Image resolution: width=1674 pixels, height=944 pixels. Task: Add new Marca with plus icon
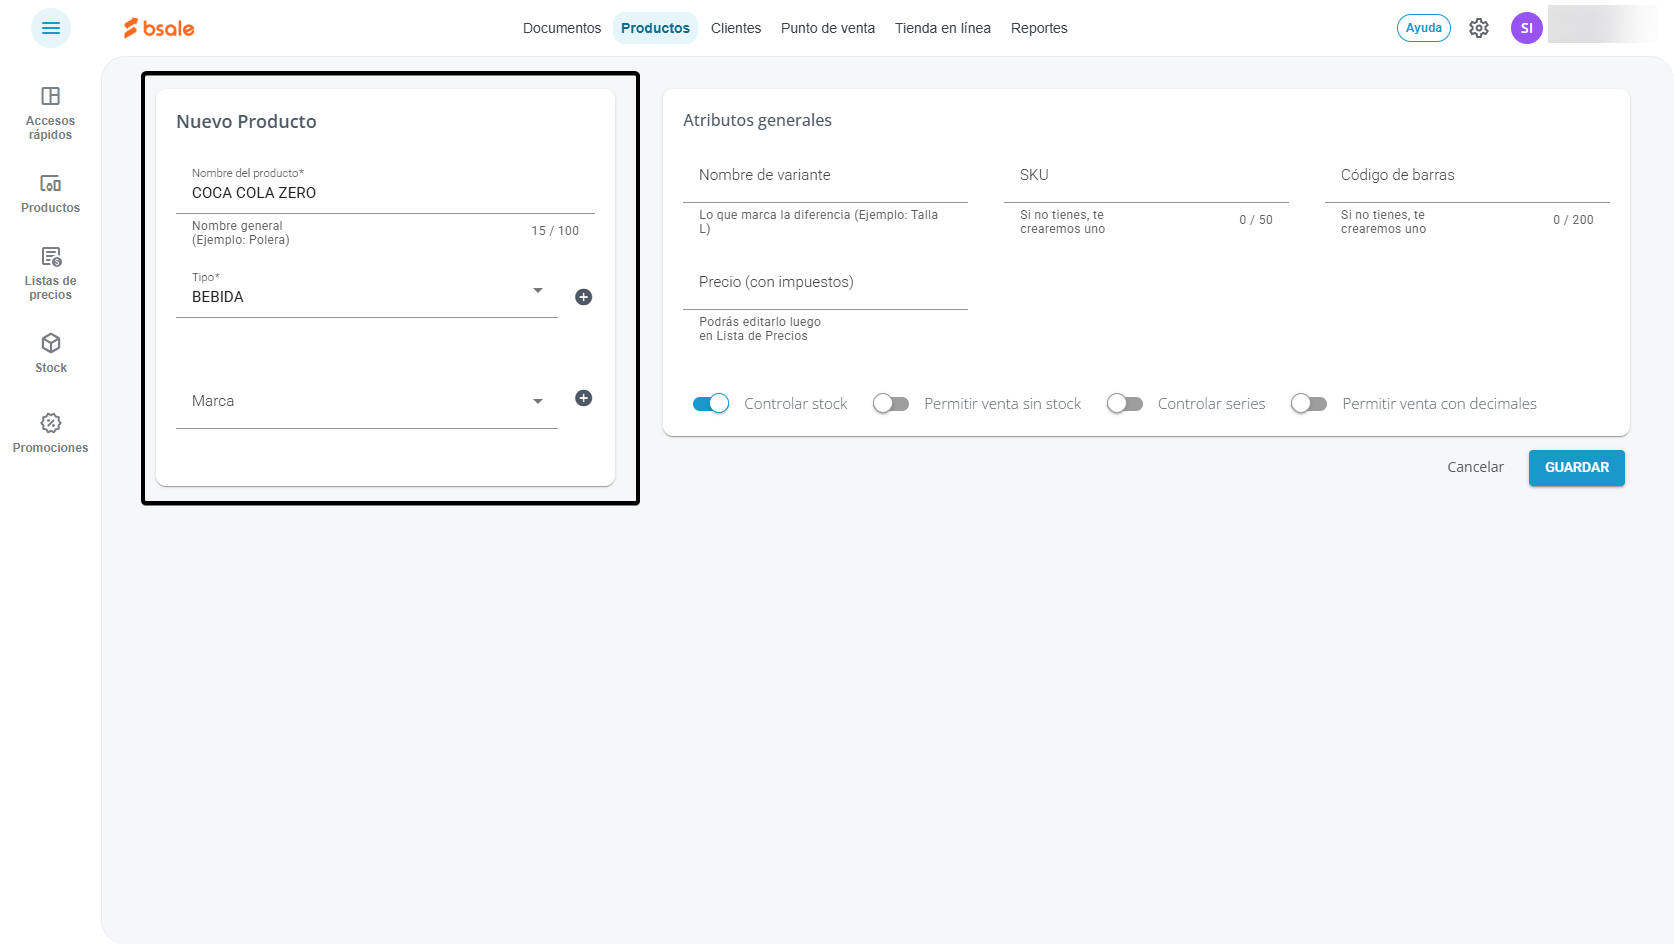click(x=584, y=398)
